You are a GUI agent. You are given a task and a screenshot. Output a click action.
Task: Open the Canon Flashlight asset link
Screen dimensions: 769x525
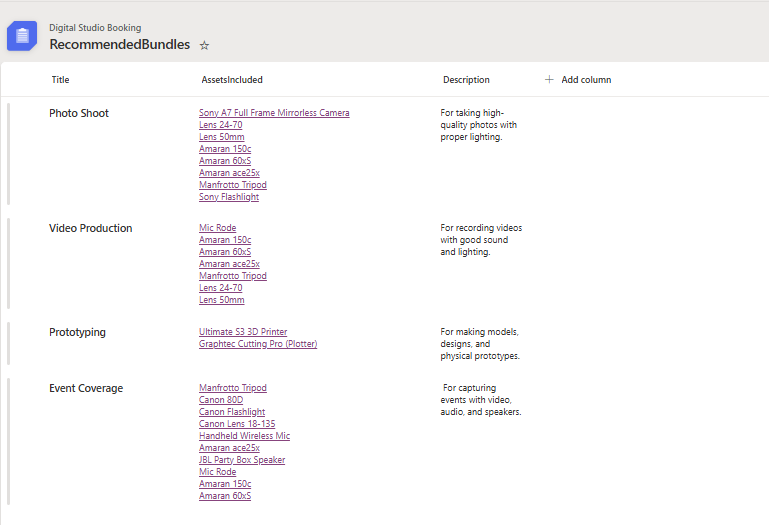232,412
